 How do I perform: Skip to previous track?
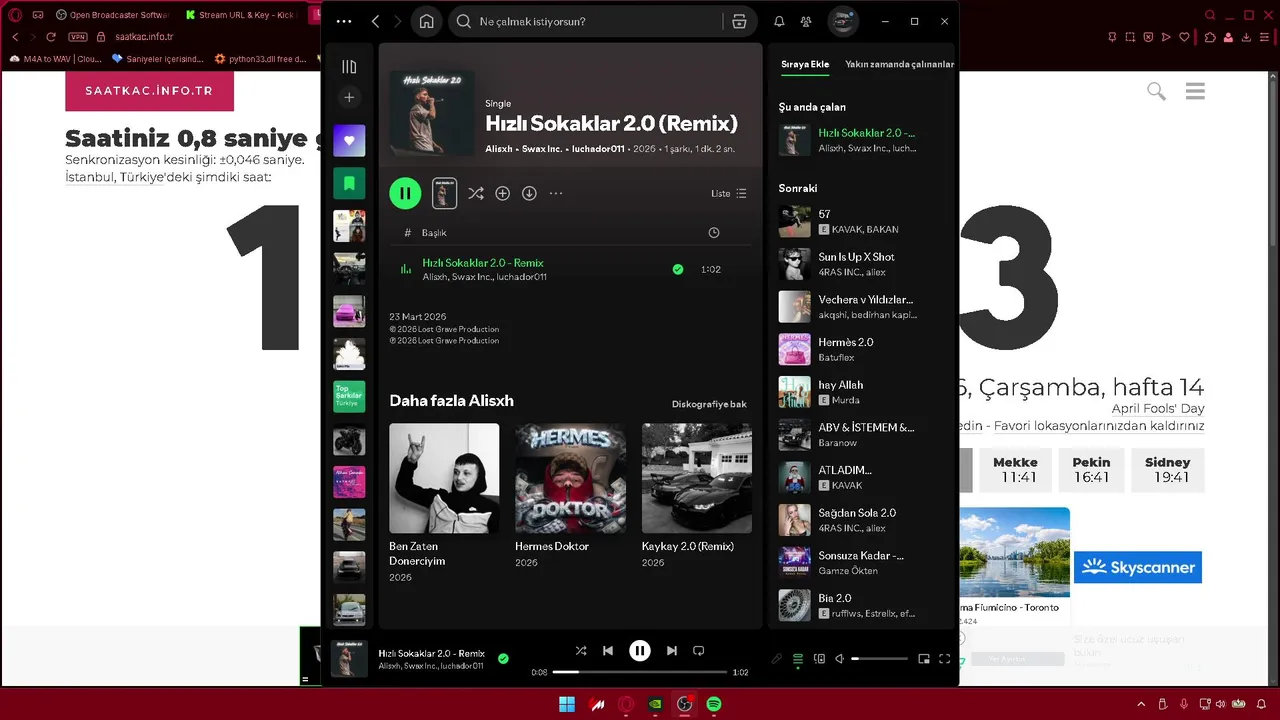(608, 651)
